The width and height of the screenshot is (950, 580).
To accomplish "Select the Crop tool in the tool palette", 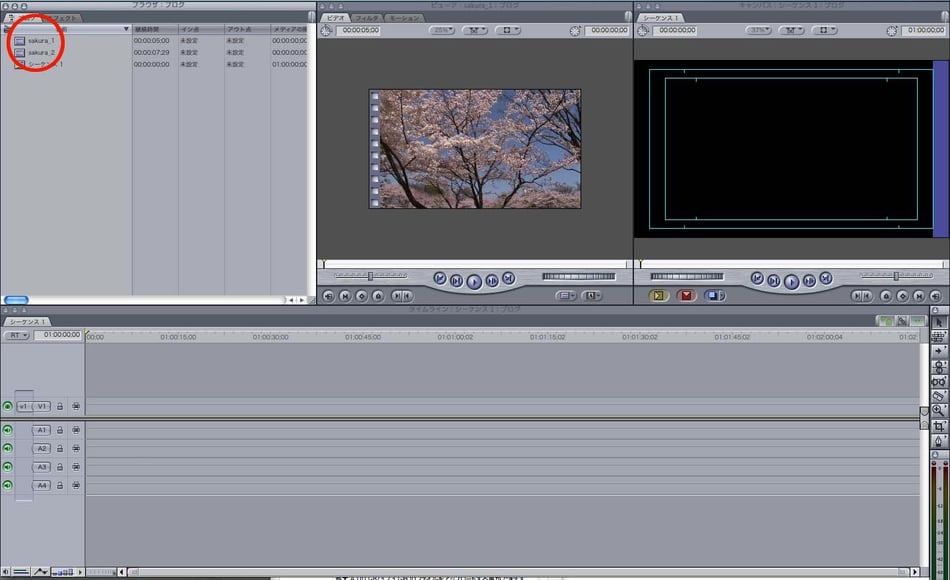I will 939,426.
